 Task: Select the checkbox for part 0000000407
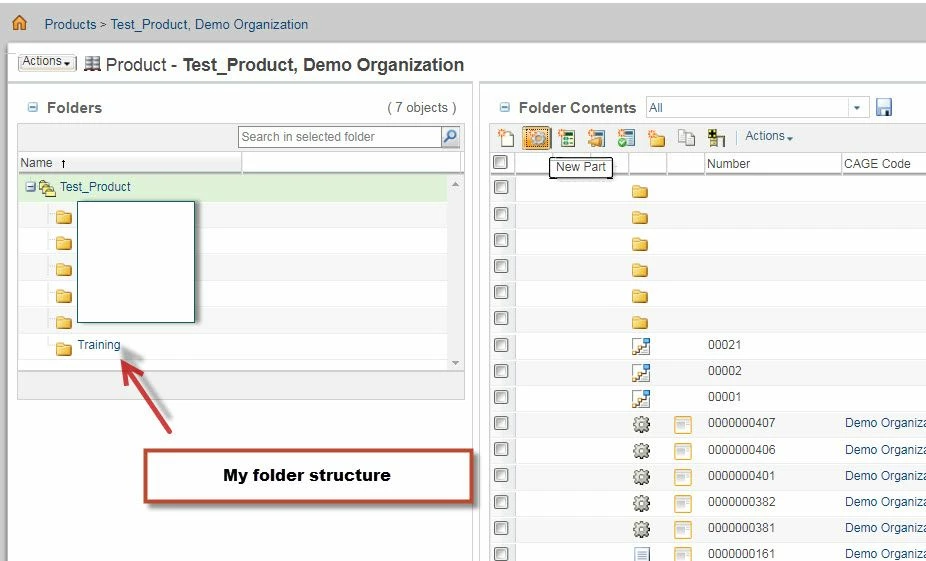[x=501, y=423]
